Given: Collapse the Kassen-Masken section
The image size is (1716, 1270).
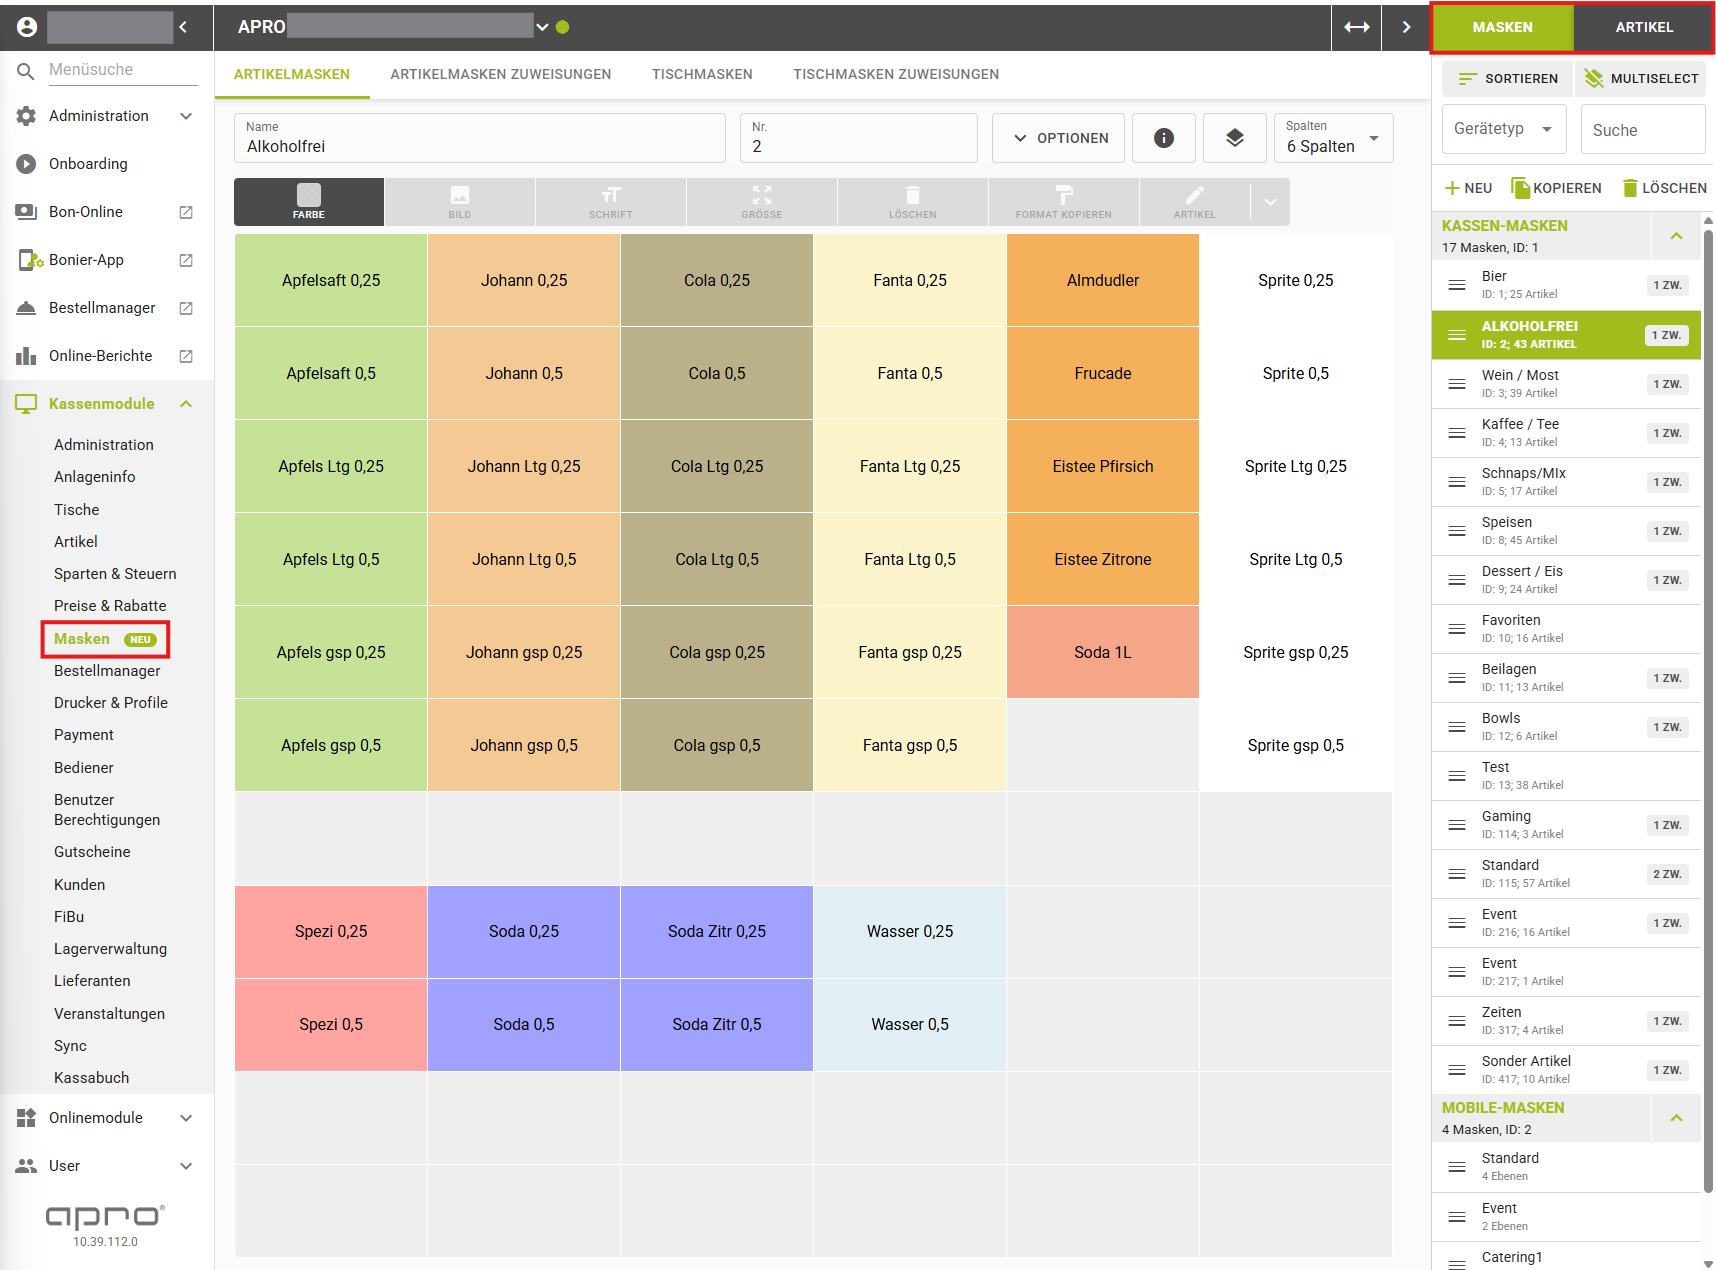Looking at the screenshot, I should pyautogui.click(x=1676, y=236).
